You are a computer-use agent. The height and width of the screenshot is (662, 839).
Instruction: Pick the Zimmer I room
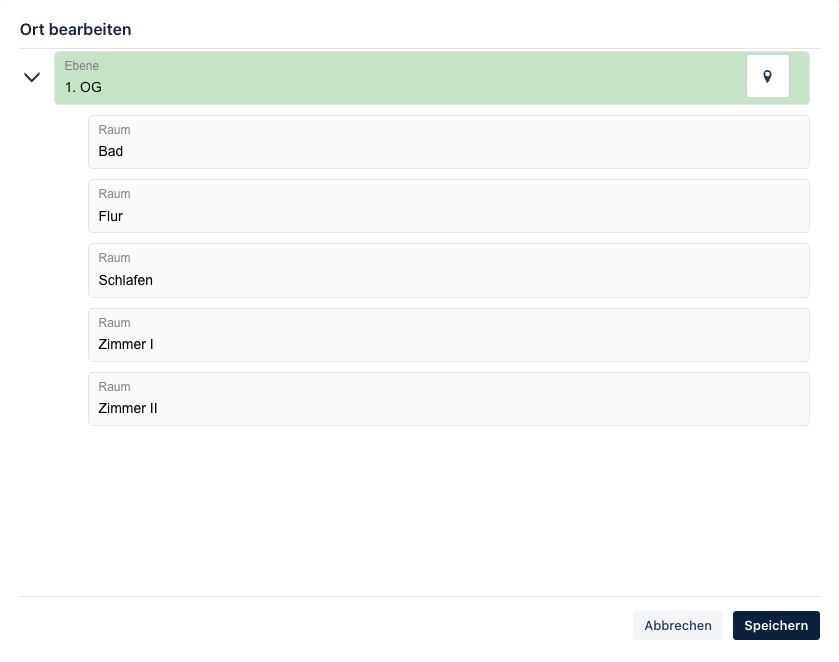(x=448, y=335)
